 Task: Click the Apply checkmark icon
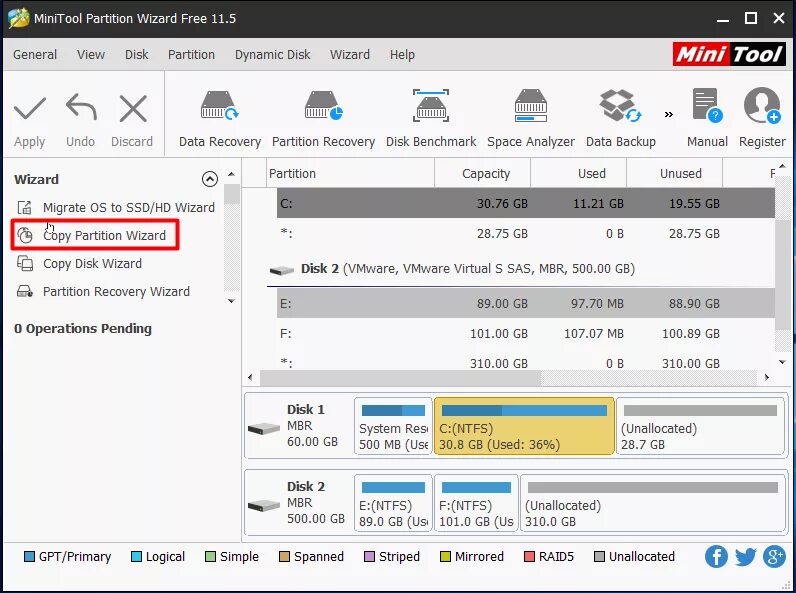(30, 108)
